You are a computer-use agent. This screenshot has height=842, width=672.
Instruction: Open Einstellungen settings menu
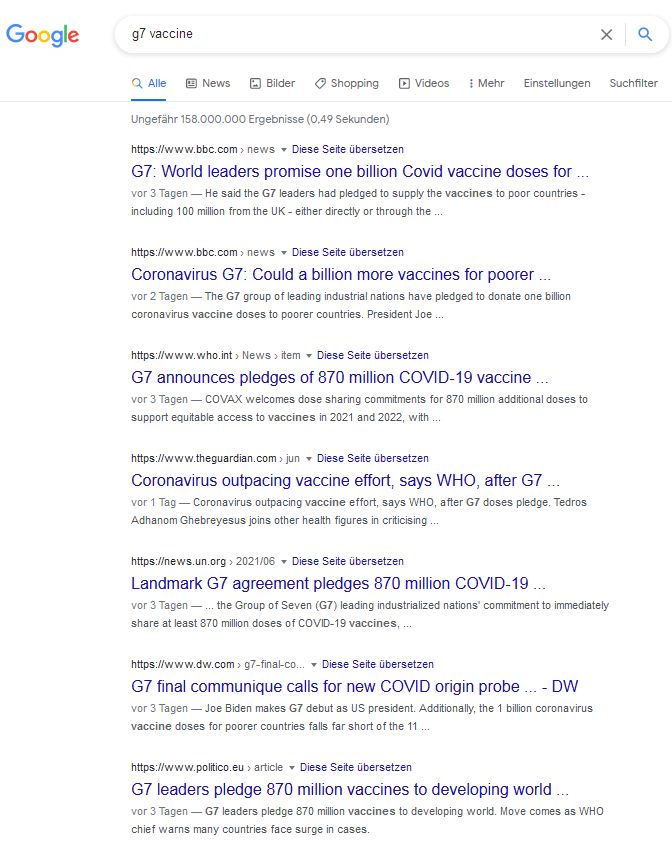click(557, 83)
